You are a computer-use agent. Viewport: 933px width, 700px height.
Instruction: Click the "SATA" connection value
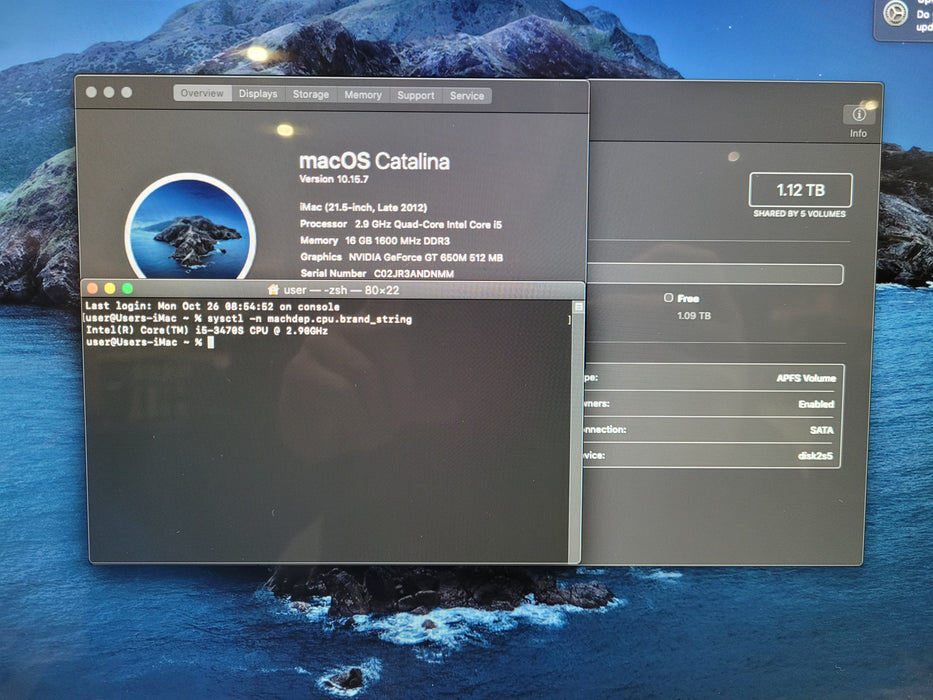pos(821,430)
